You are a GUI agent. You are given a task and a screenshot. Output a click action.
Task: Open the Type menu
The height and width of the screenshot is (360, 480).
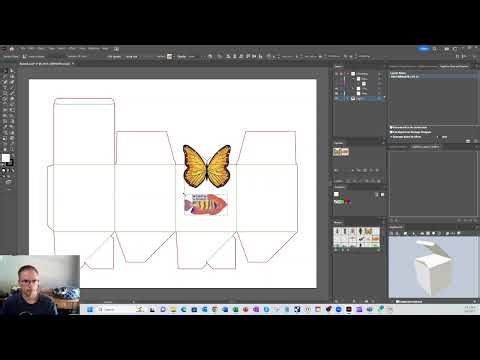tap(52, 49)
